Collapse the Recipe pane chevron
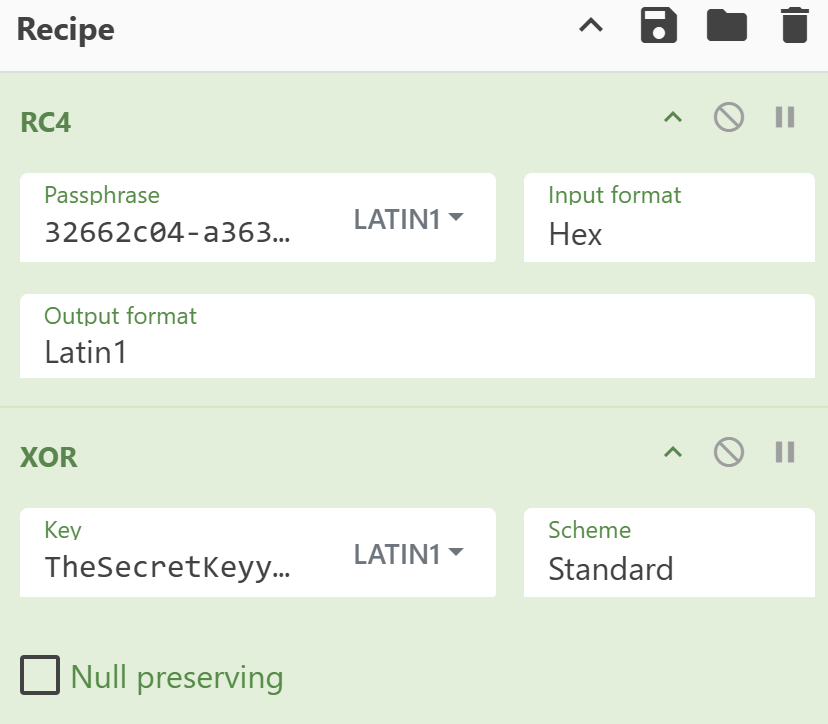The width and height of the screenshot is (828, 724). tap(592, 26)
